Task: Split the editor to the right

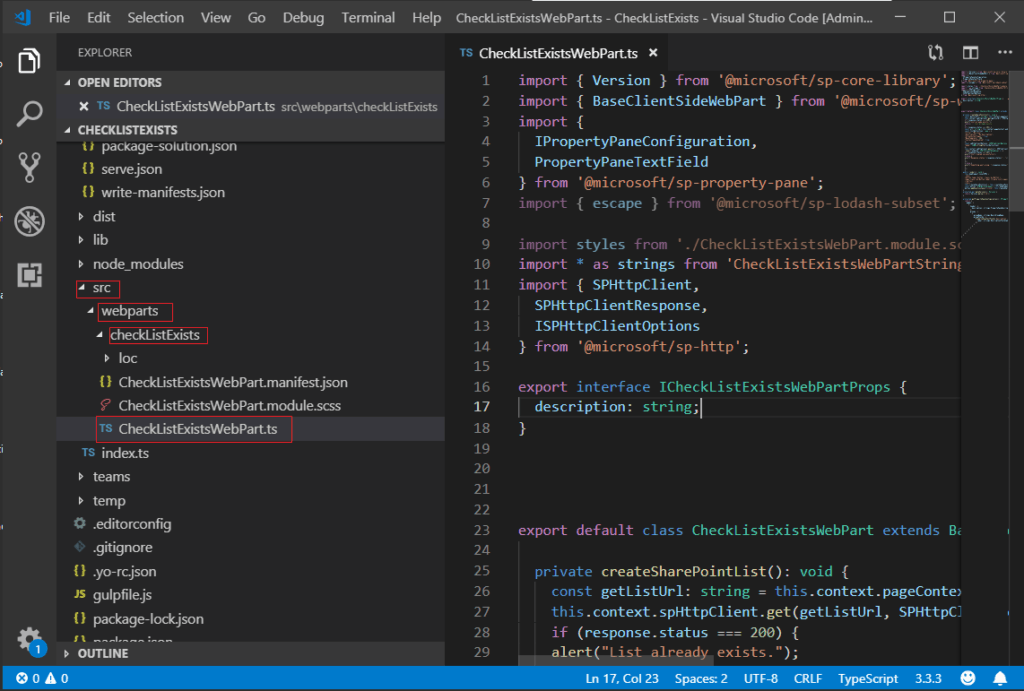Action: [970, 53]
